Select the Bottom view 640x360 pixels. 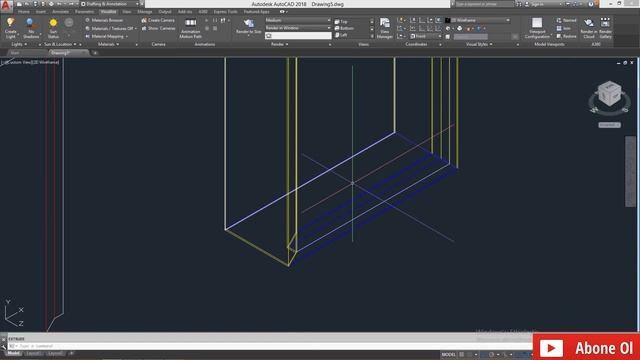[x=344, y=28]
